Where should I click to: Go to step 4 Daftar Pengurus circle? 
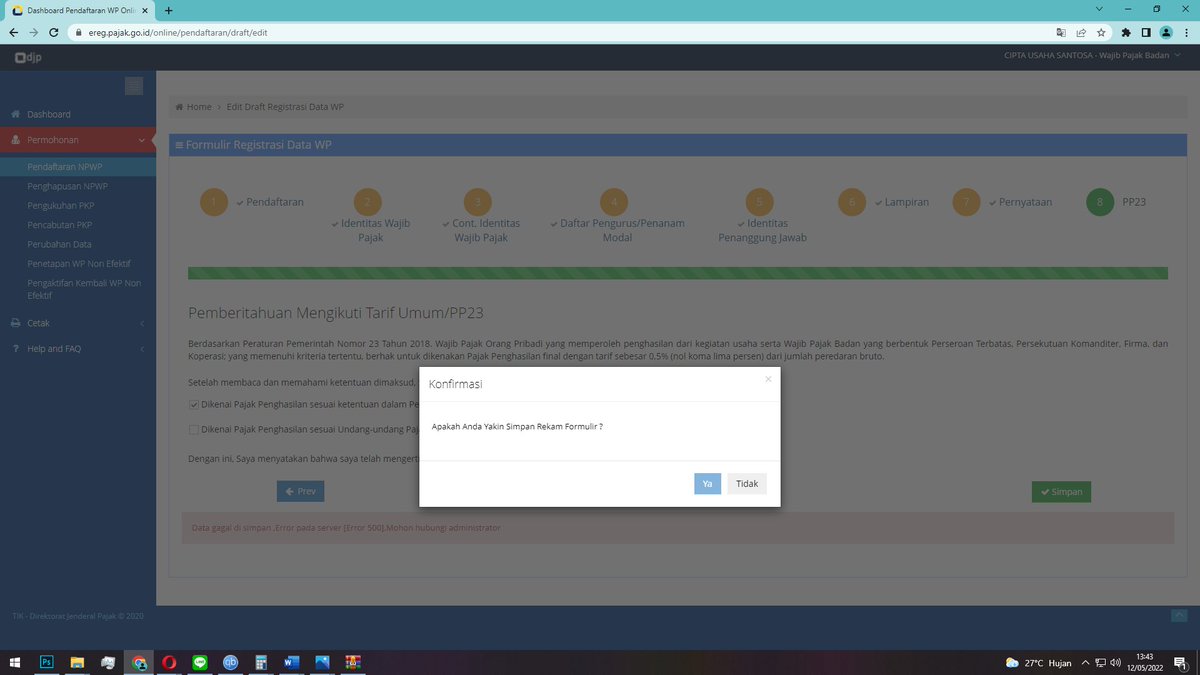click(x=613, y=203)
